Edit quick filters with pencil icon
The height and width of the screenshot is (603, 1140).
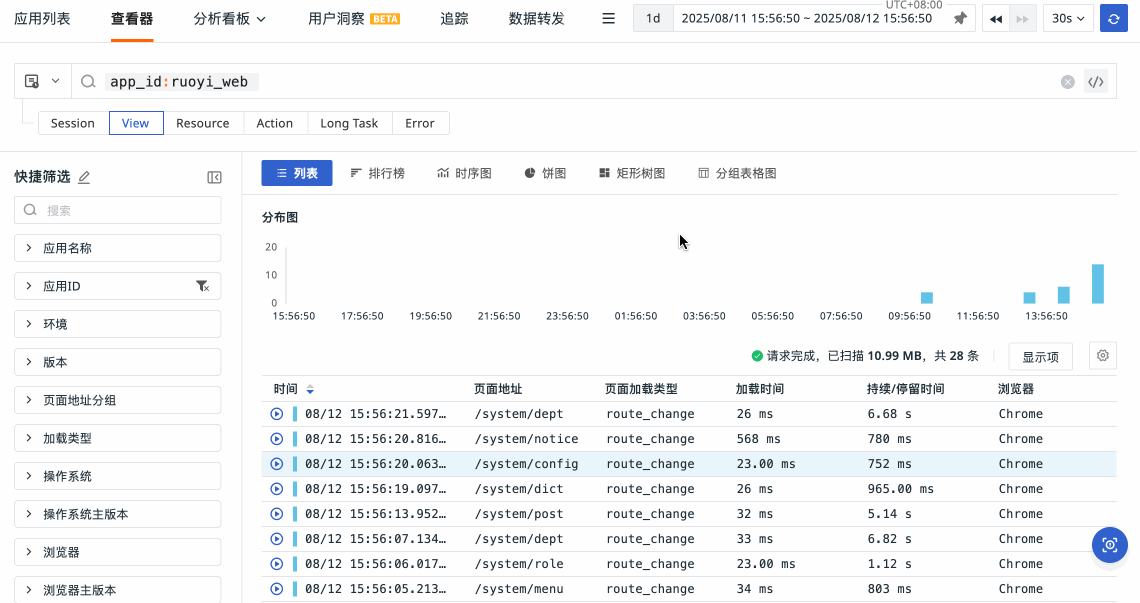[x=84, y=177]
